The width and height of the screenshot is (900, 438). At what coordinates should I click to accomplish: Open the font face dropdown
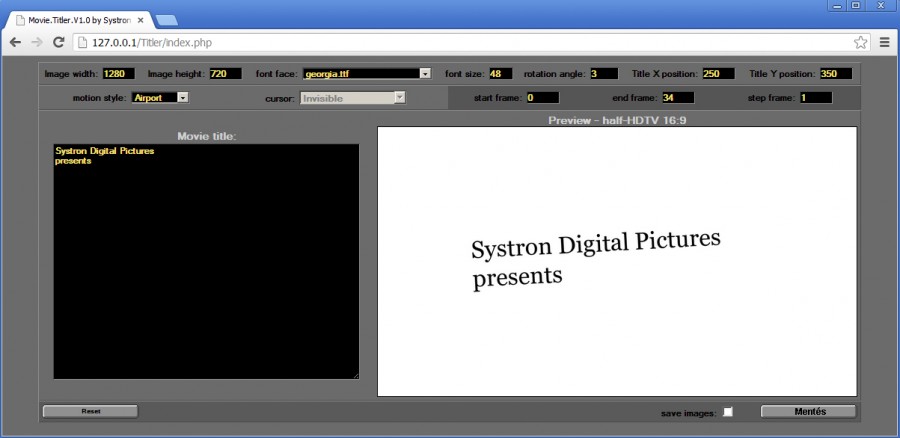367,73
